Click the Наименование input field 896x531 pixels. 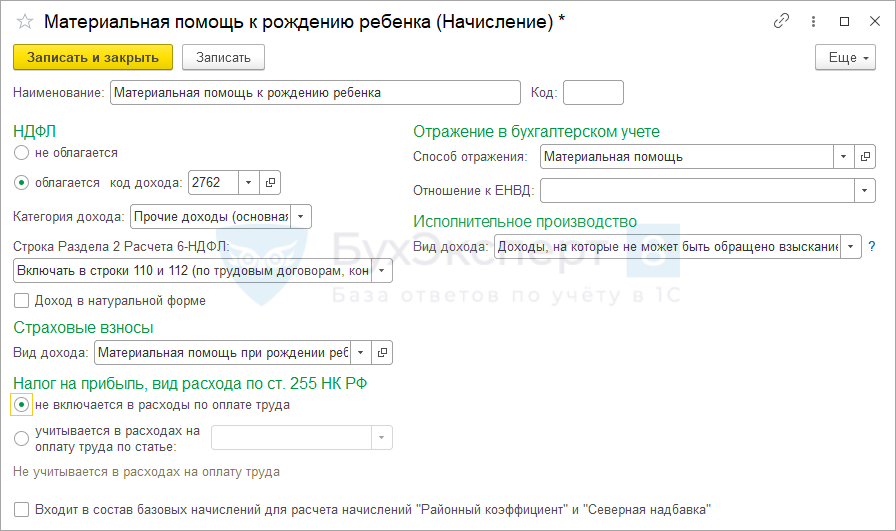click(315, 93)
